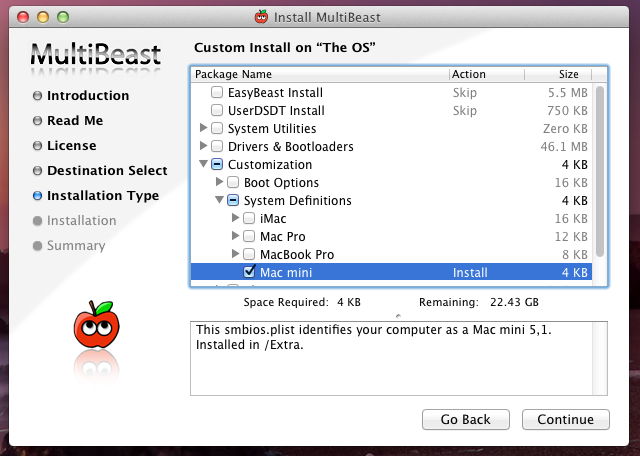Toggle the Customization mixed-state checkbox
This screenshot has height=456, width=640.
click(217, 164)
